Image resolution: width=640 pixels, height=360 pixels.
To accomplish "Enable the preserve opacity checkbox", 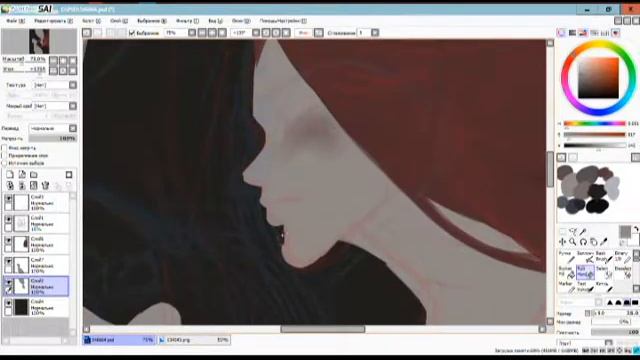I will pyautogui.click(x=4, y=148).
